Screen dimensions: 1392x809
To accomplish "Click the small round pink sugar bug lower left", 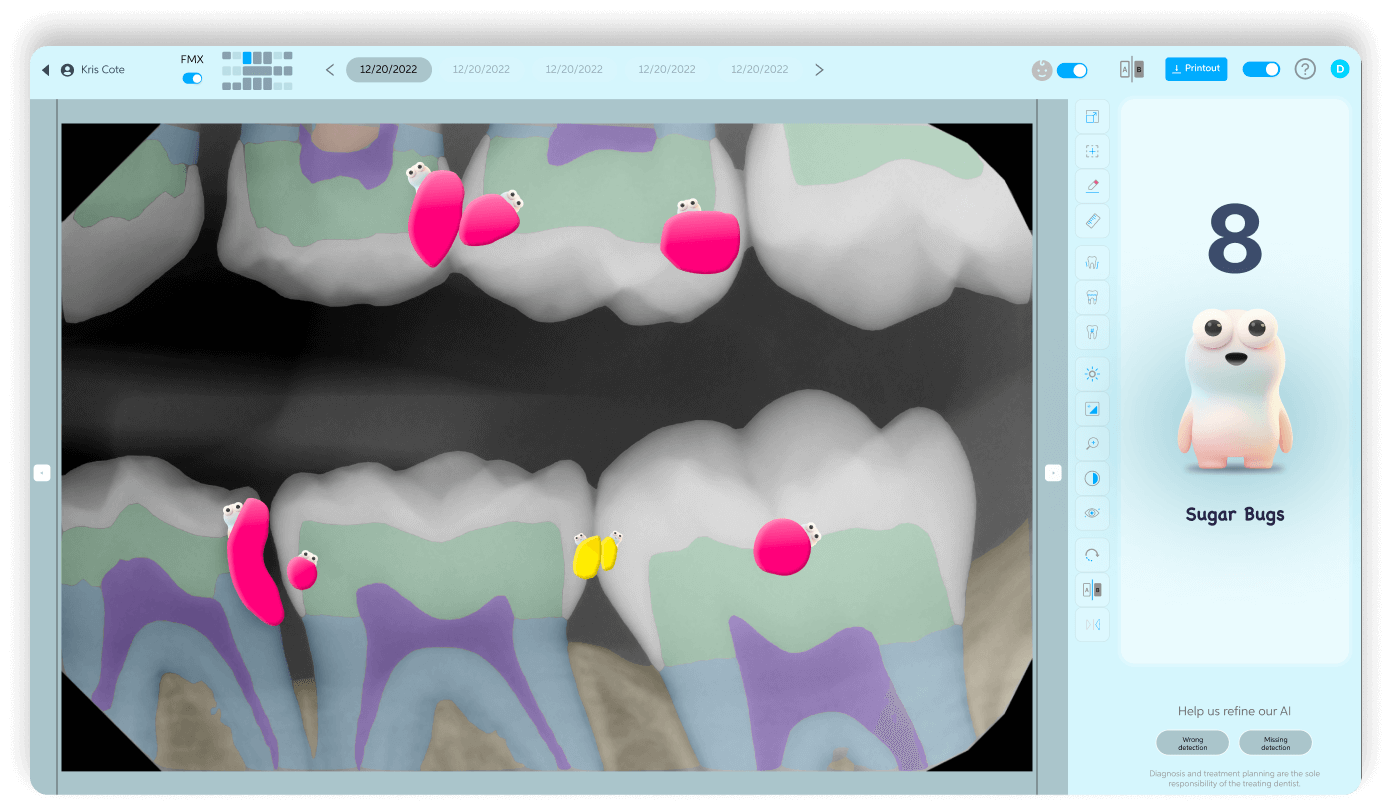I will coord(302,571).
